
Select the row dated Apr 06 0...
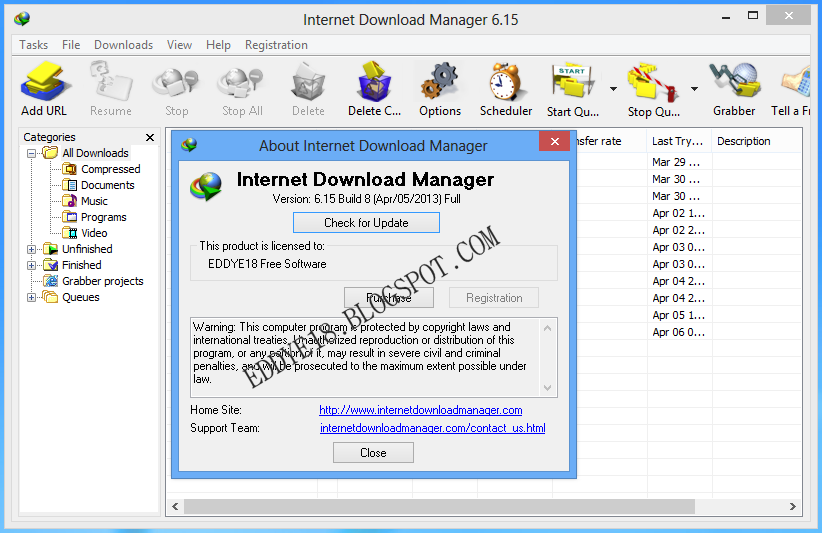pyautogui.click(x=689, y=332)
